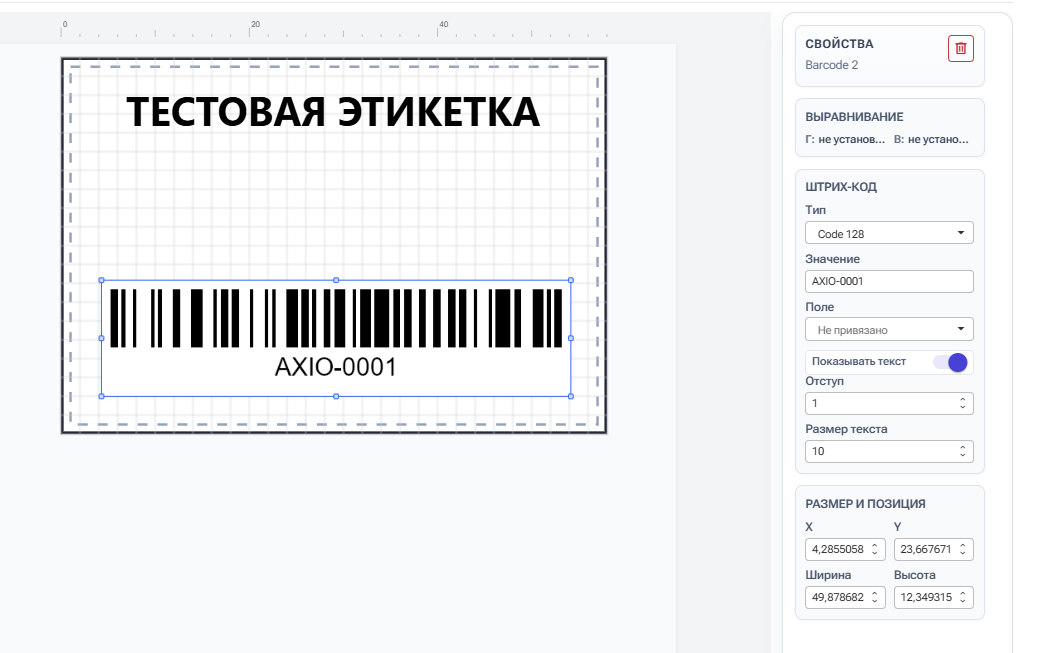Click the bottom-left resize handle of barcode

click(x=102, y=396)
